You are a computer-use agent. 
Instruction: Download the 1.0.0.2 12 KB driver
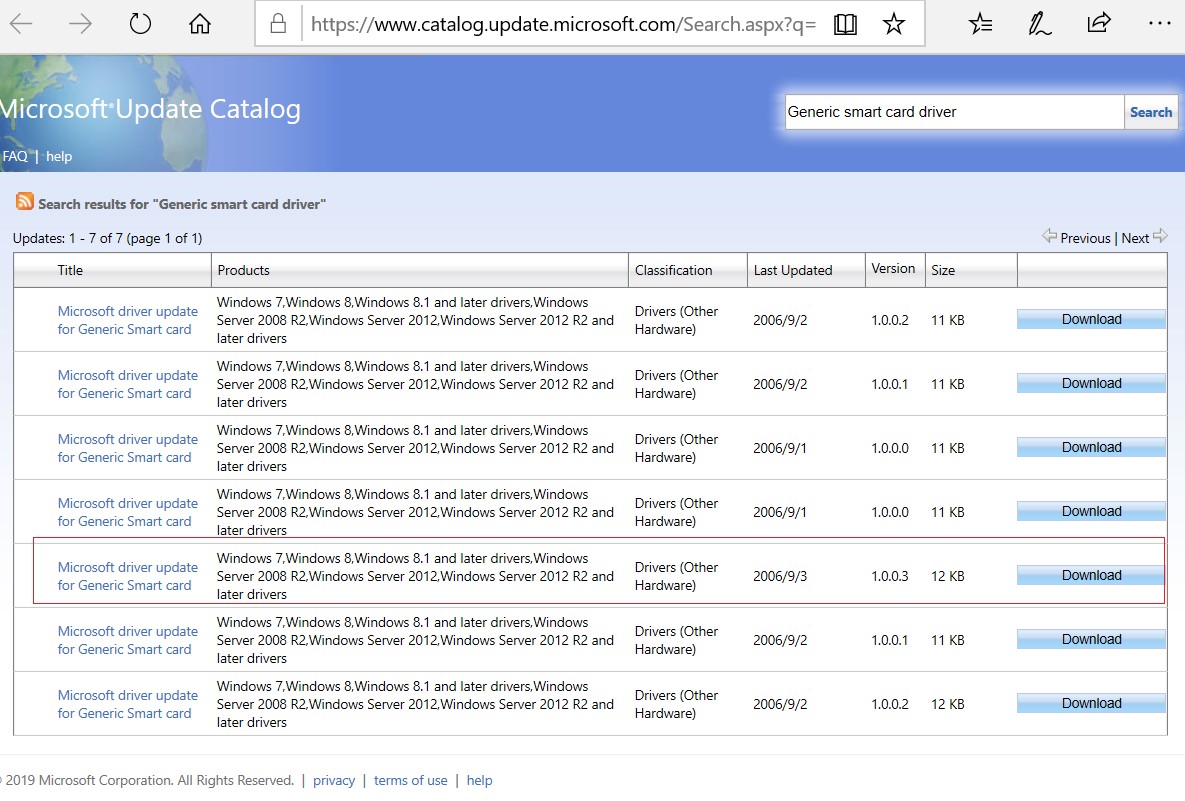(1091, 704)
